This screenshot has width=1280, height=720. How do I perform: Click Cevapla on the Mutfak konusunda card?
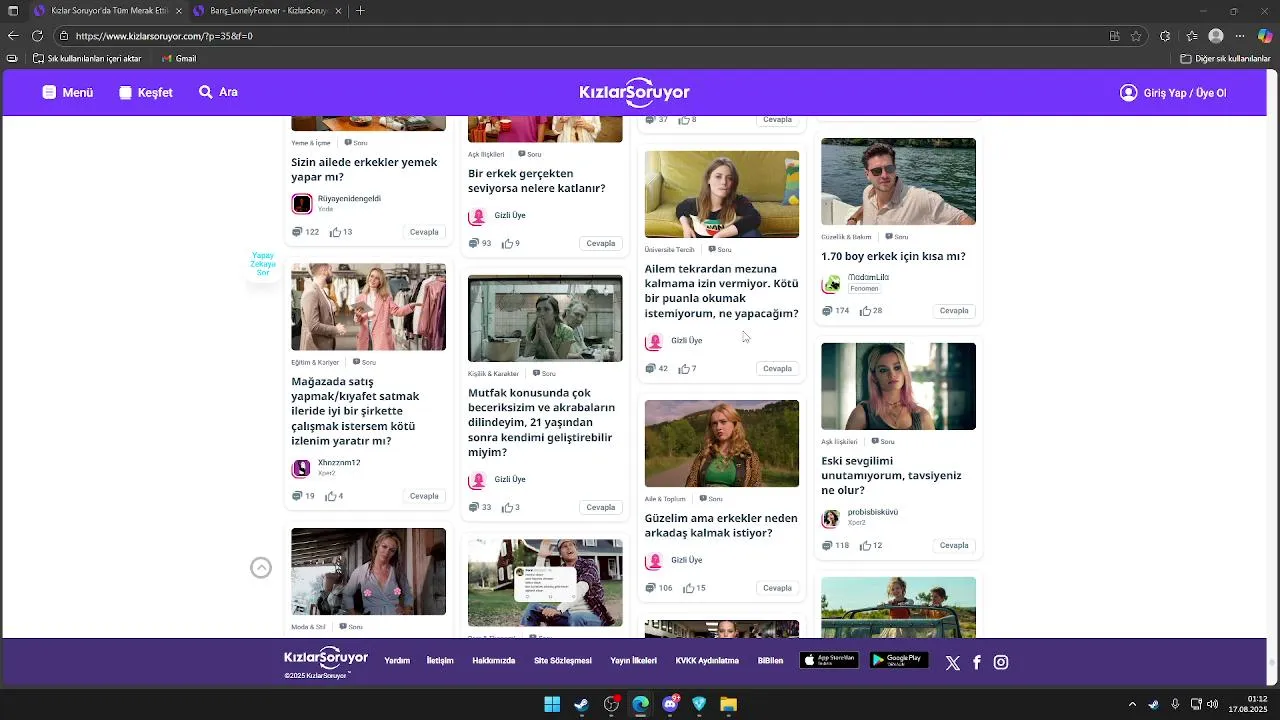pos(601,507)
